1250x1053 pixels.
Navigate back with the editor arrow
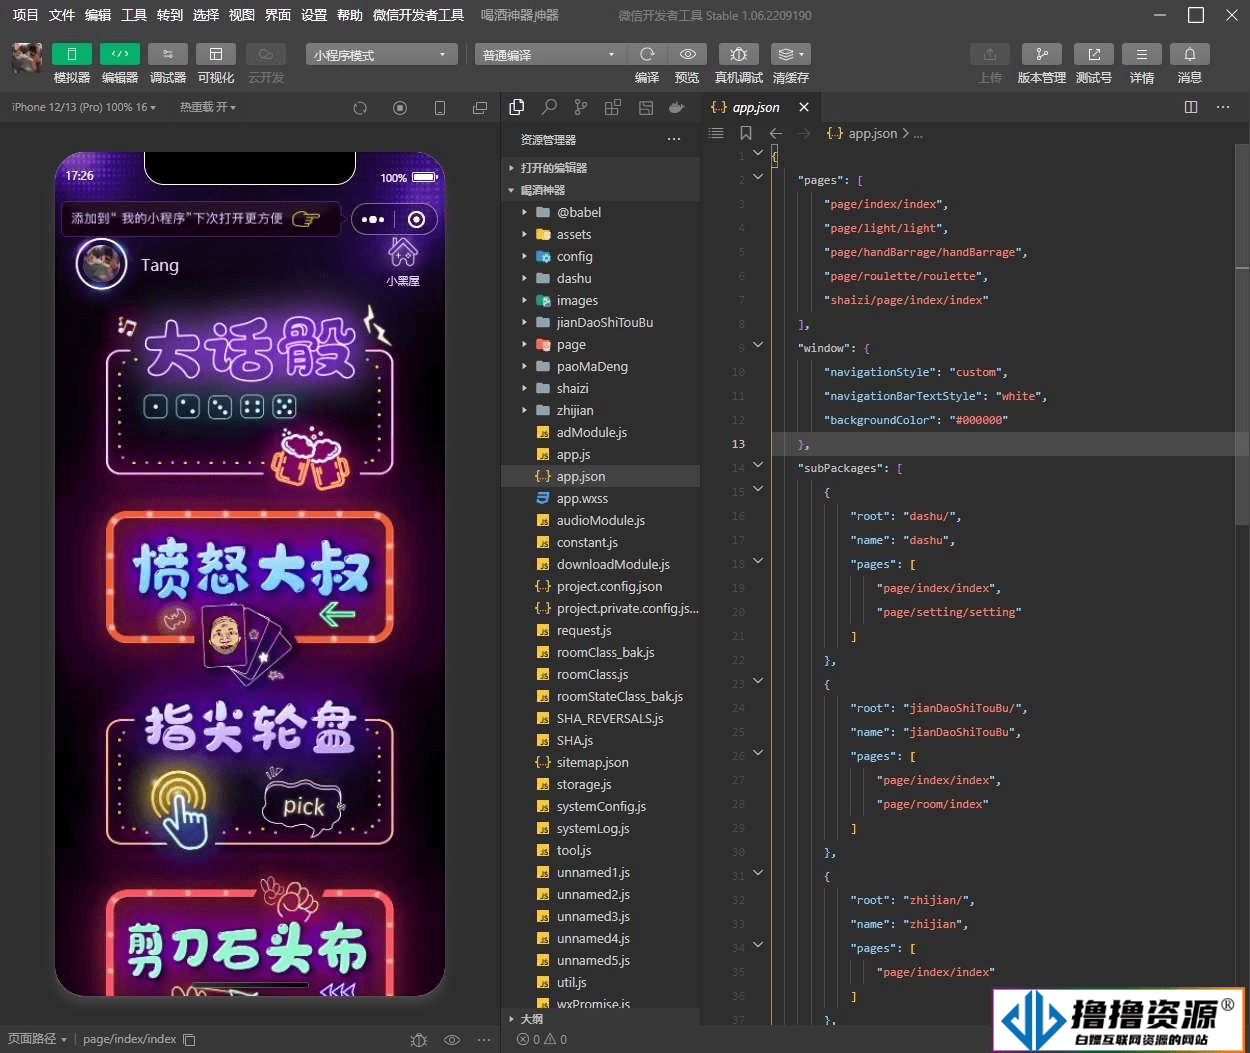776,133
